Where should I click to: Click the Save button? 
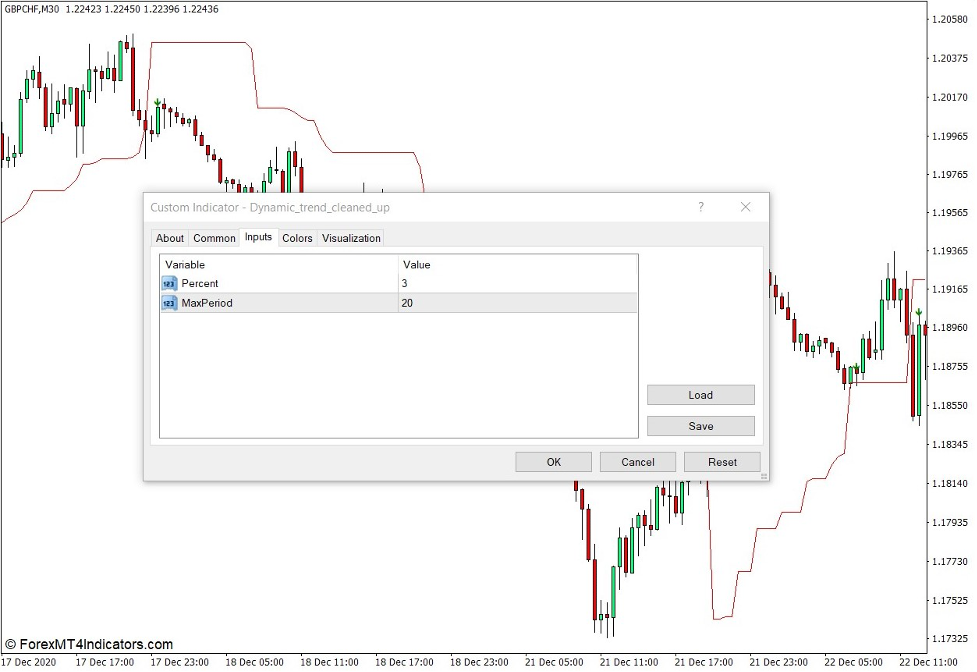point(700,426)
